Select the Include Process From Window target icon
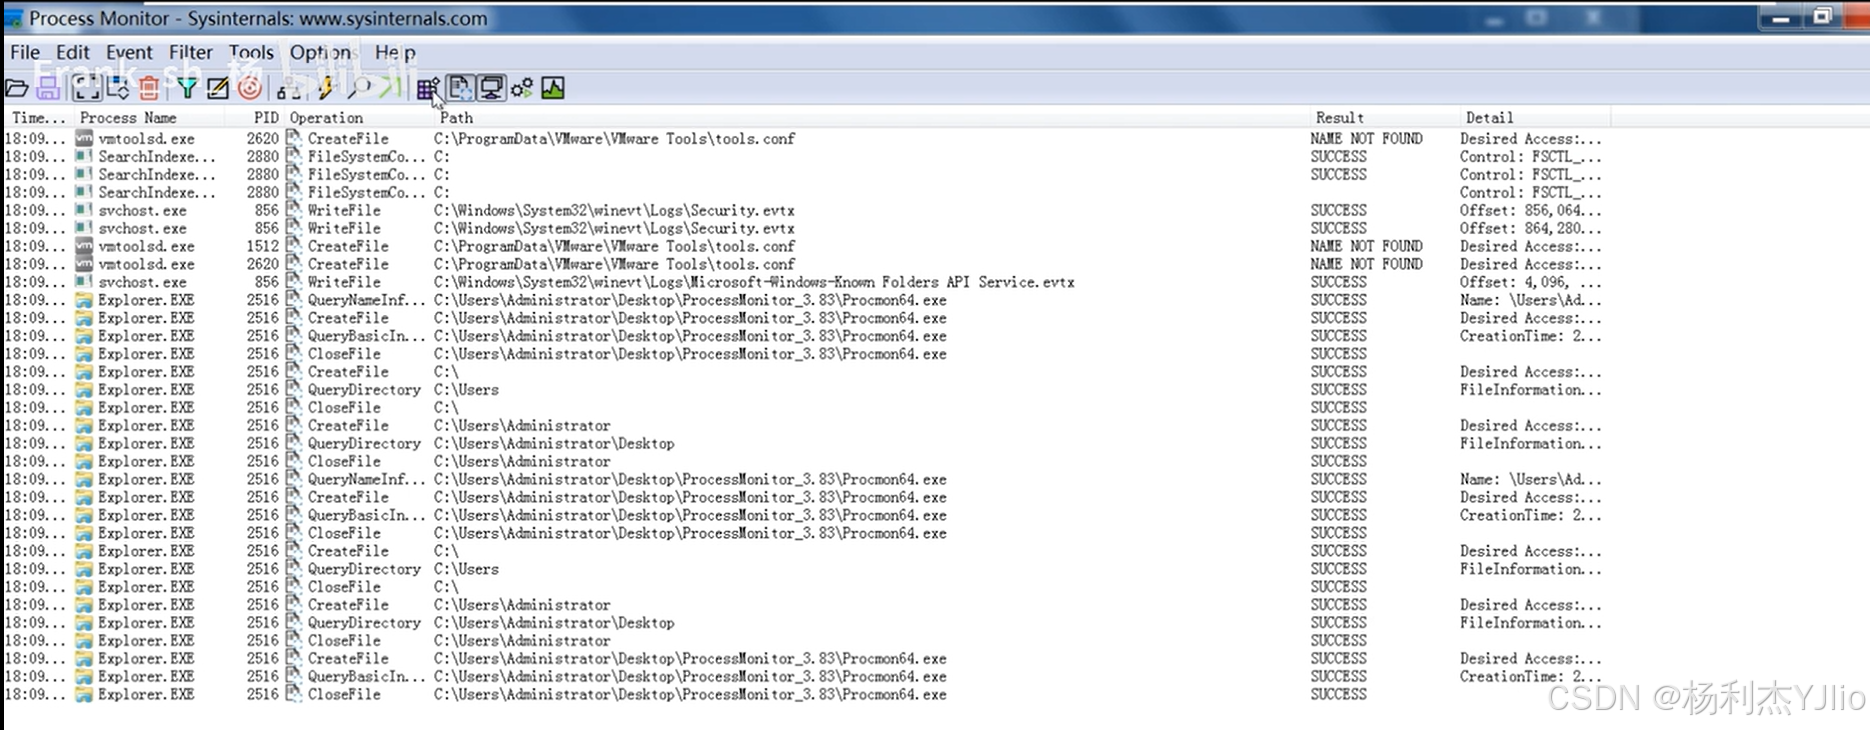The width and height of the screenshot is (1870, 730). 250,89
